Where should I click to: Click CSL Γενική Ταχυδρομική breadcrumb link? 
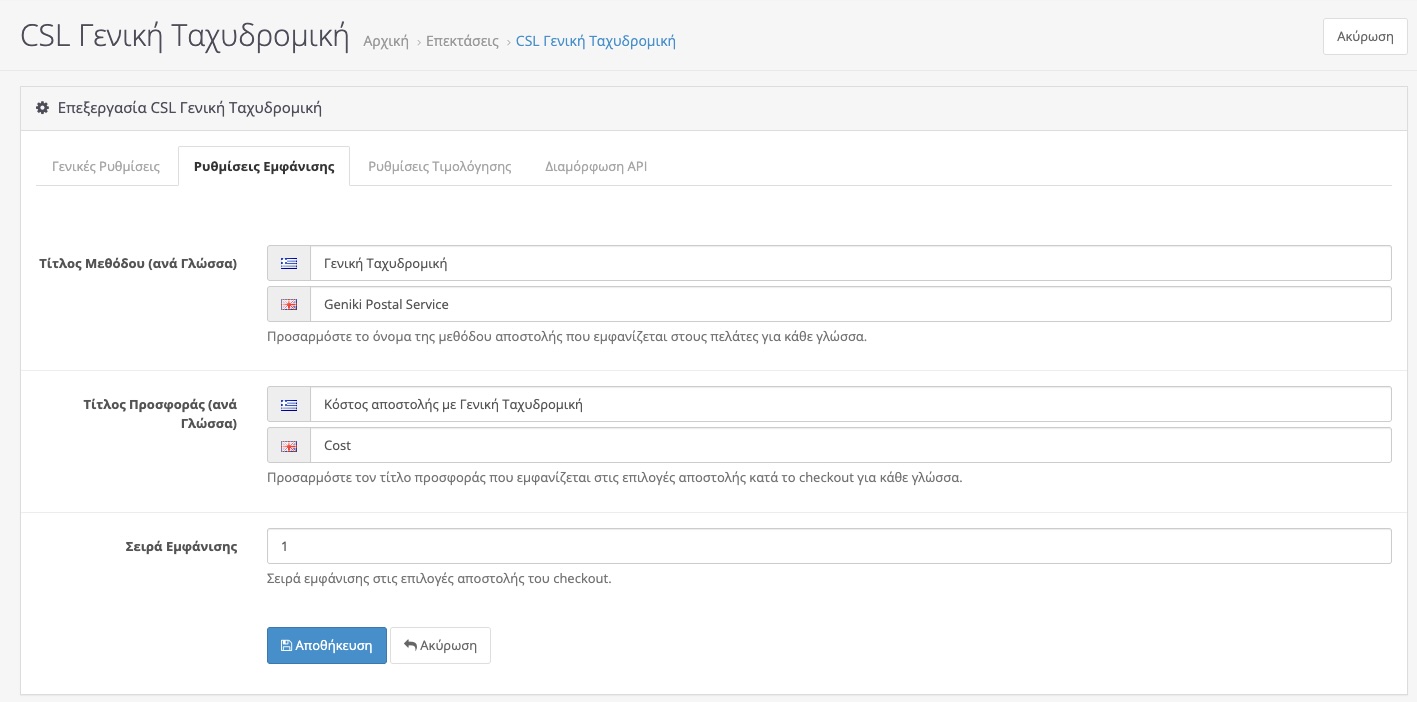(x=596, y=41)
